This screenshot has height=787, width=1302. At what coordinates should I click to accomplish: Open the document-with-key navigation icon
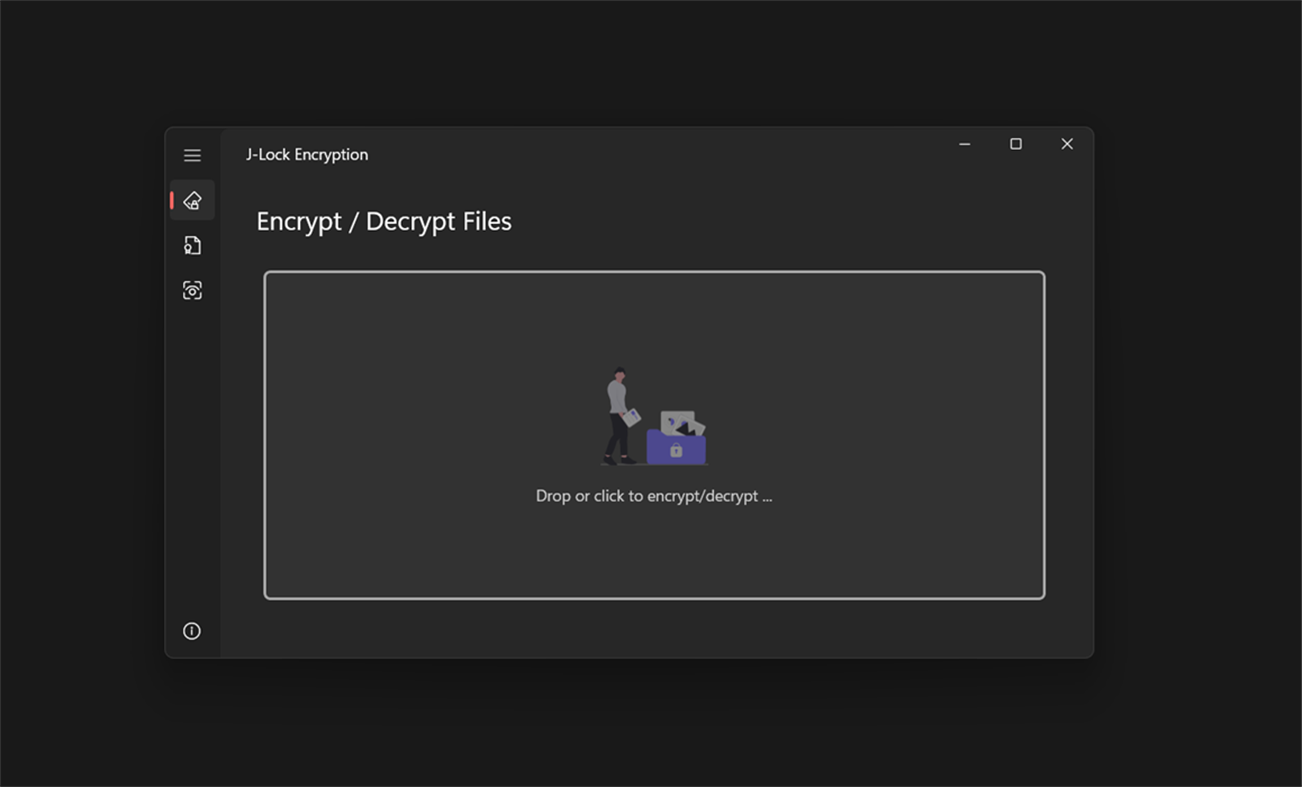click(x=192, y=244)
